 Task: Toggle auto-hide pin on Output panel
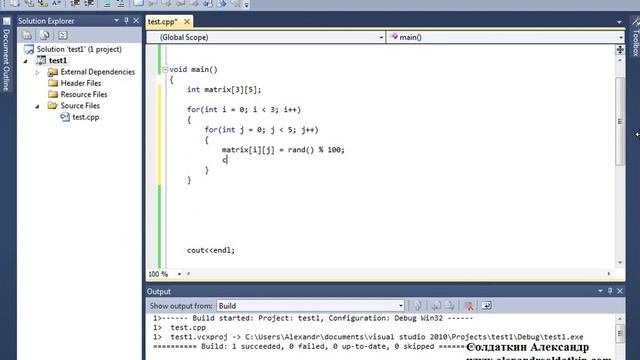(x=610, y=291)
